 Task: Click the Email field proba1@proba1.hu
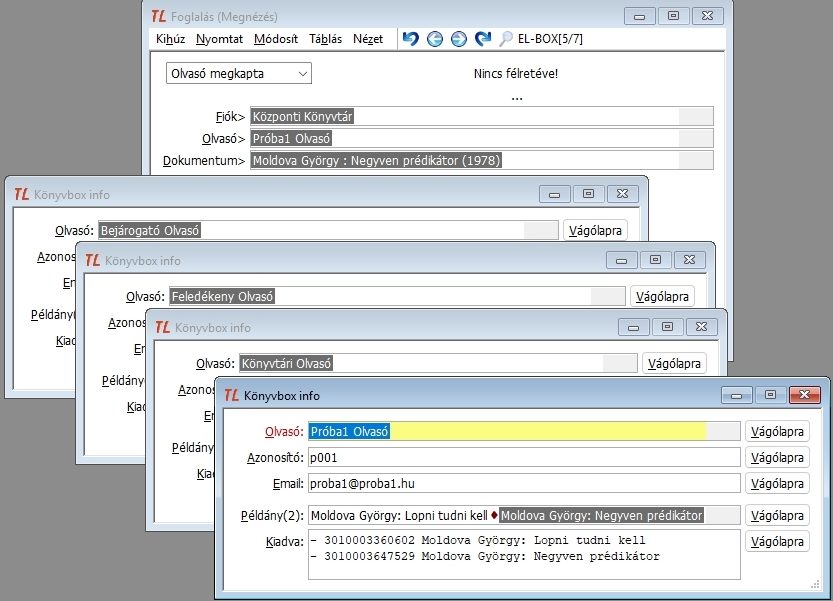(523, 484)
